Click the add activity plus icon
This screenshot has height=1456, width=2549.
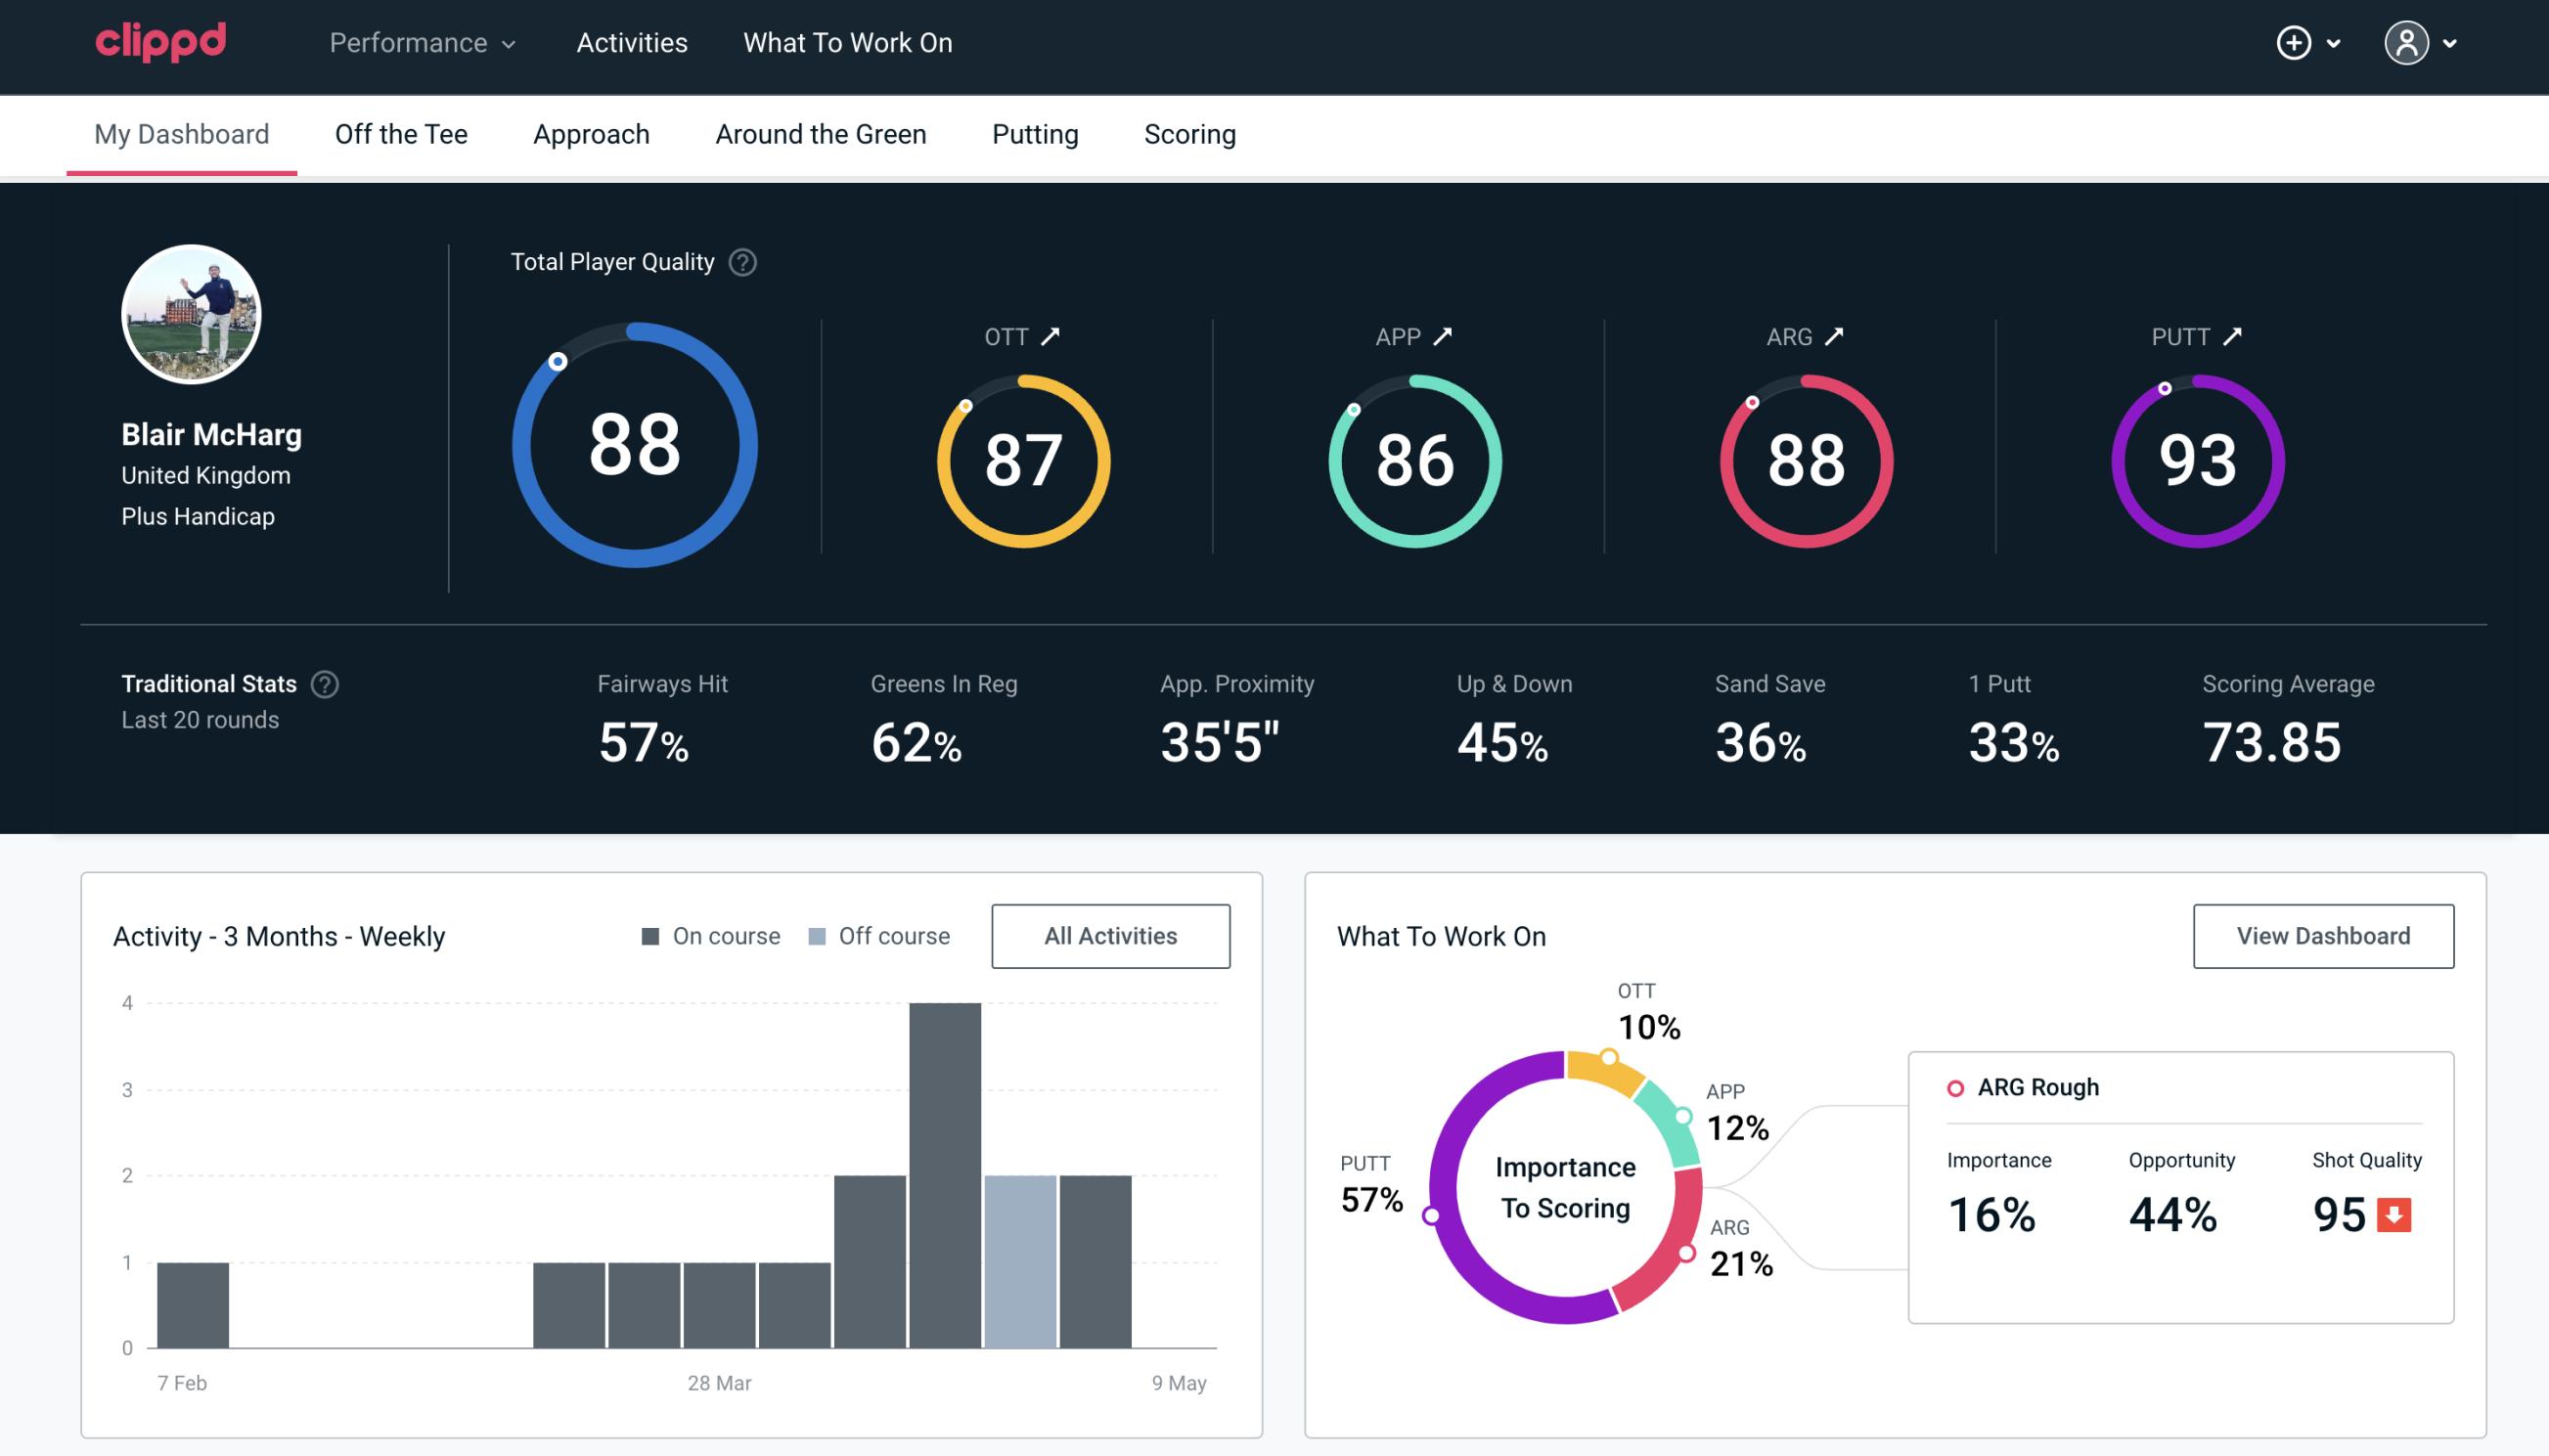[x=2294, y=44]
